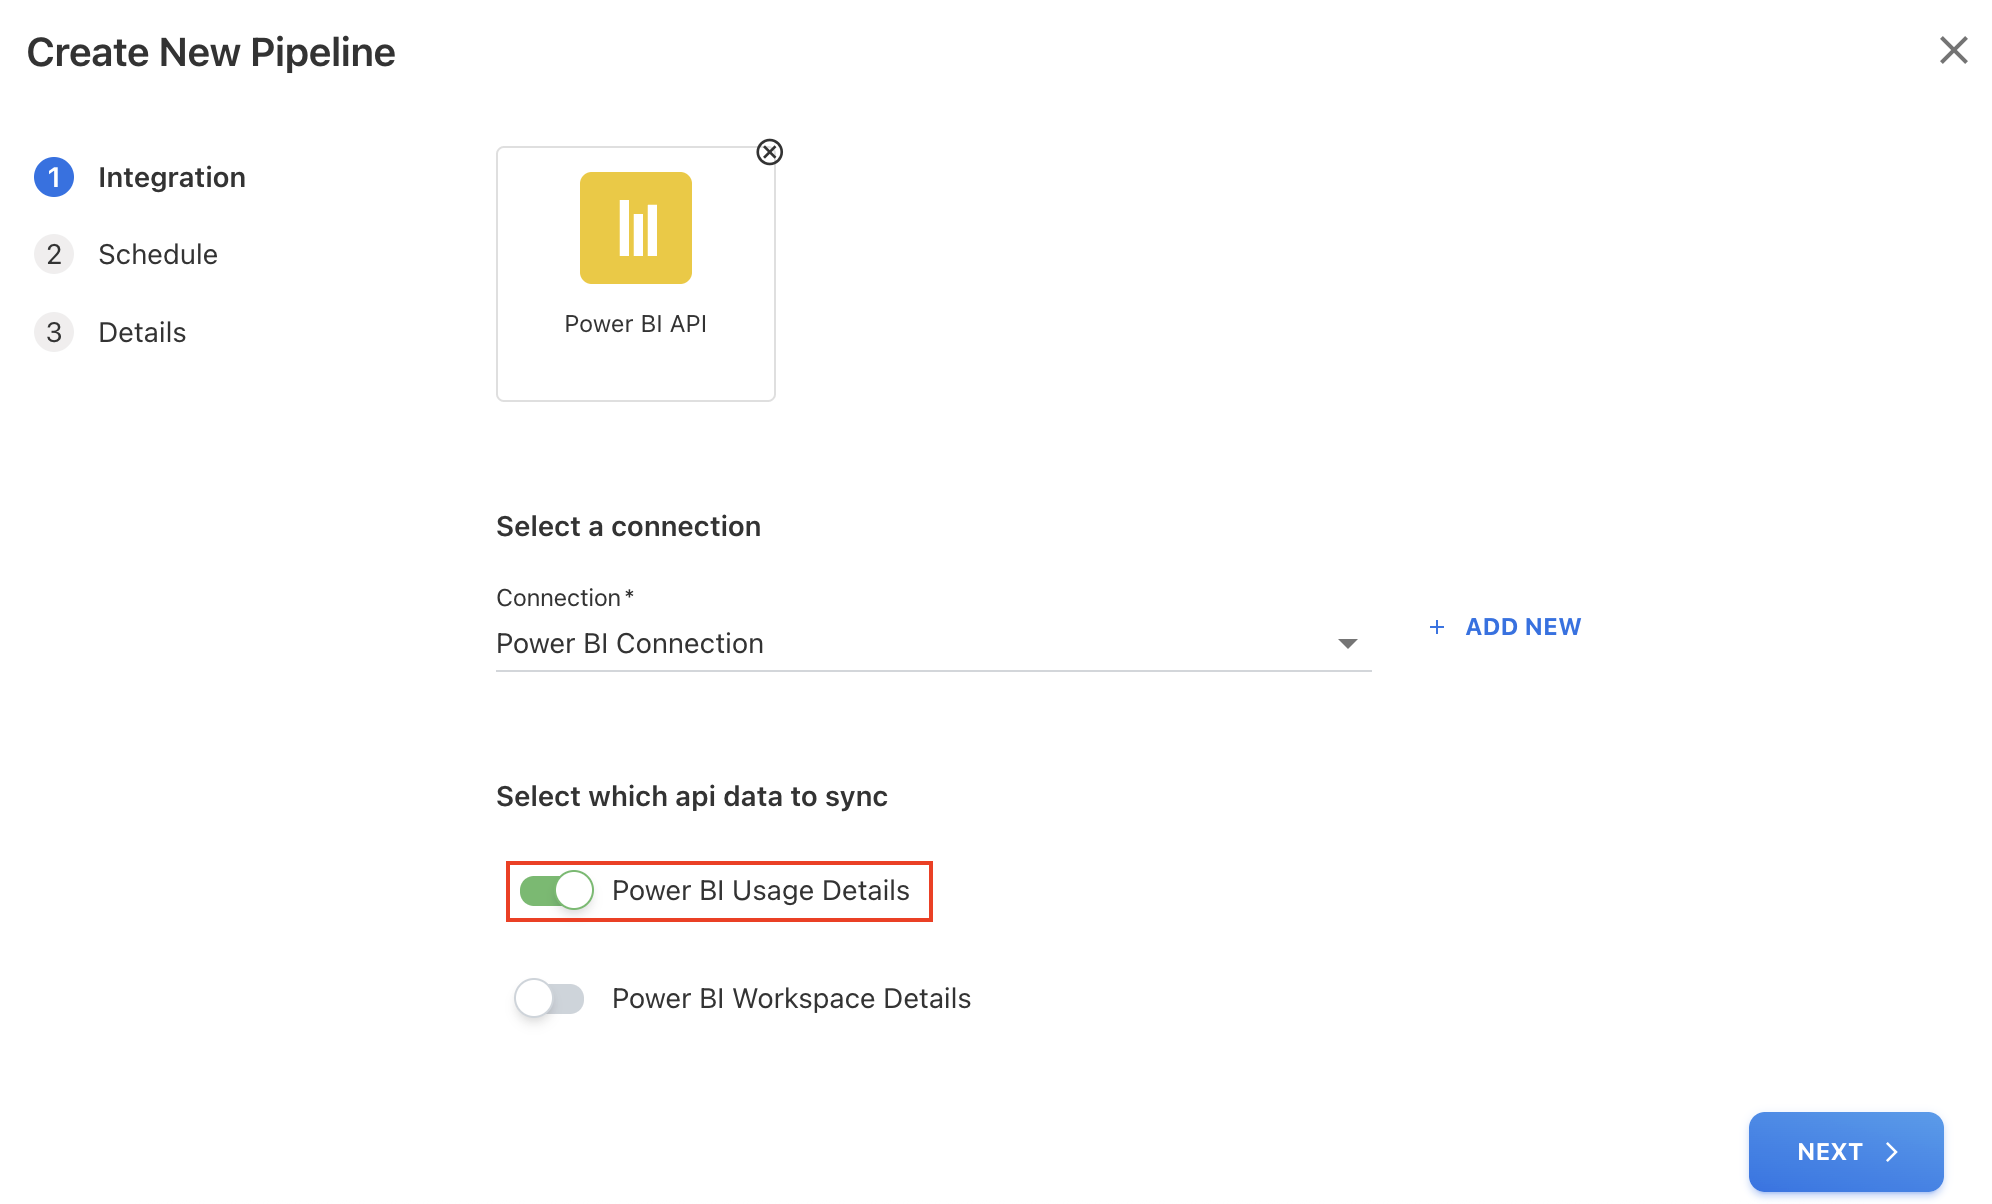Viewport: 1992px width, 1204px height.
Task: Click the Power BI Workspace Details label
Action: tap(791, 998)
